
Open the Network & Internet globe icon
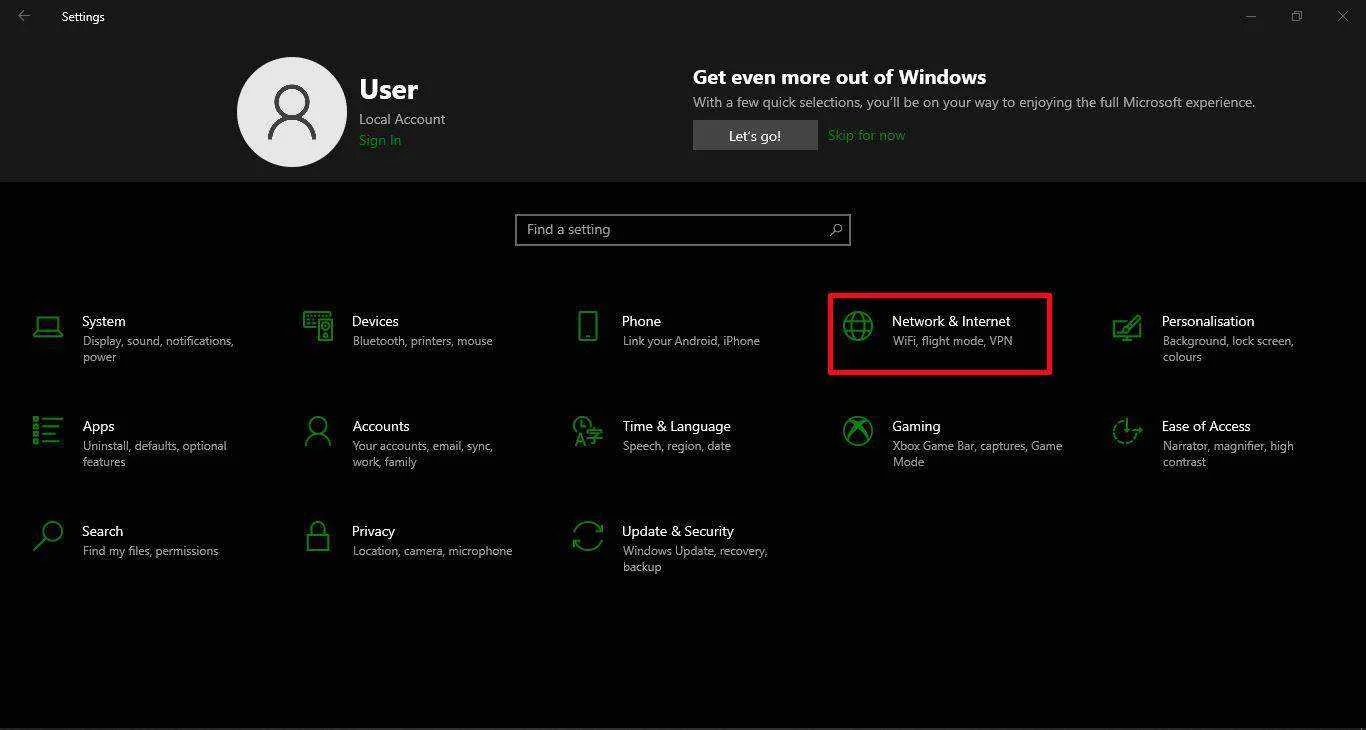coord(858,326)
